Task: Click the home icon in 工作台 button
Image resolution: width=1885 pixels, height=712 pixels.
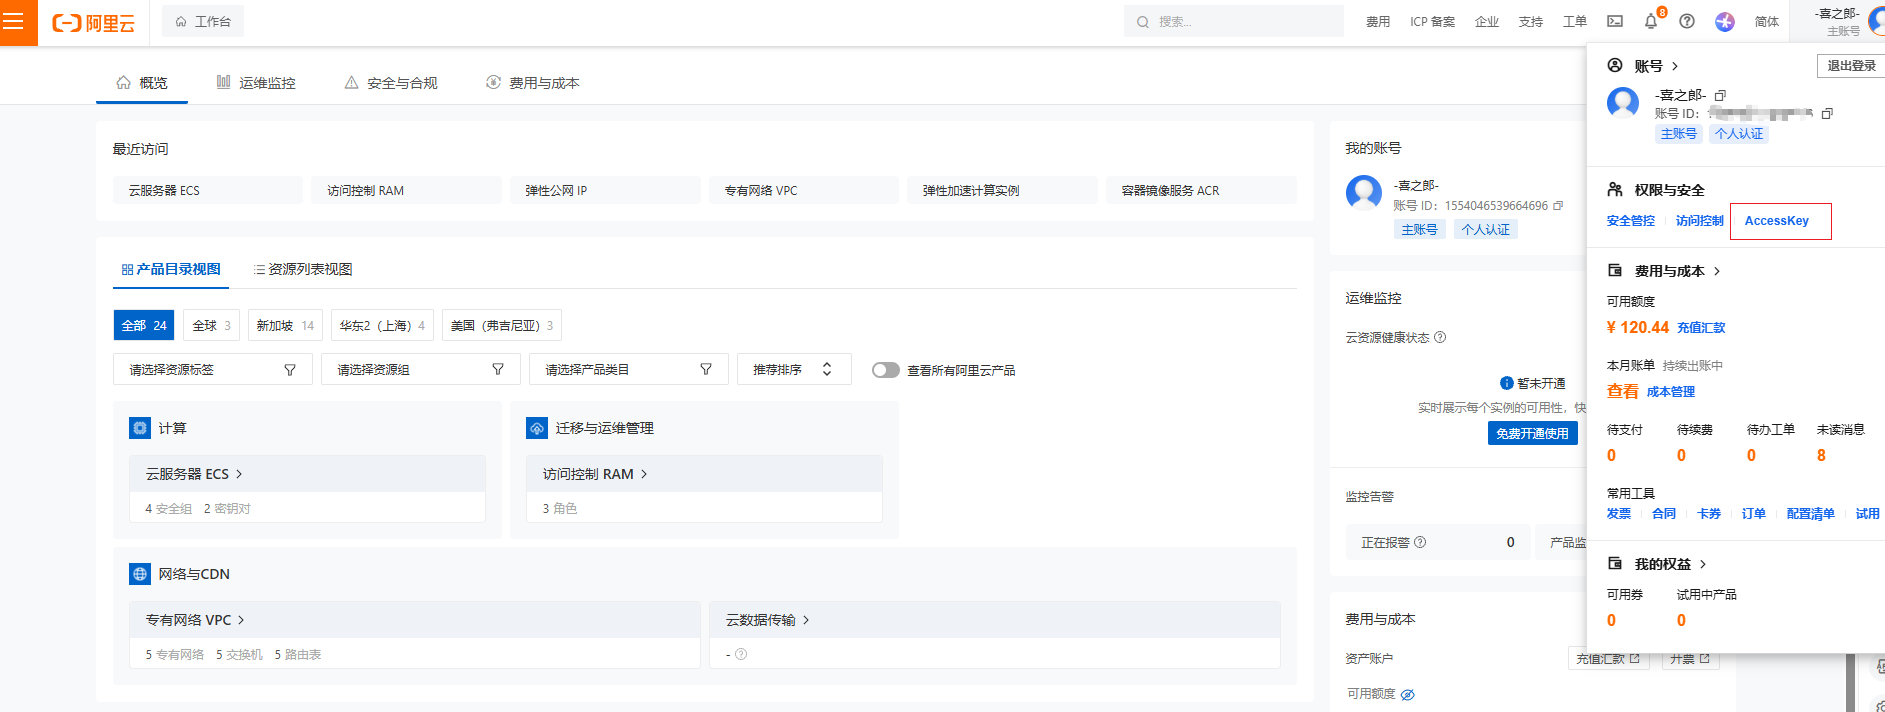Action: coord(181,21)
